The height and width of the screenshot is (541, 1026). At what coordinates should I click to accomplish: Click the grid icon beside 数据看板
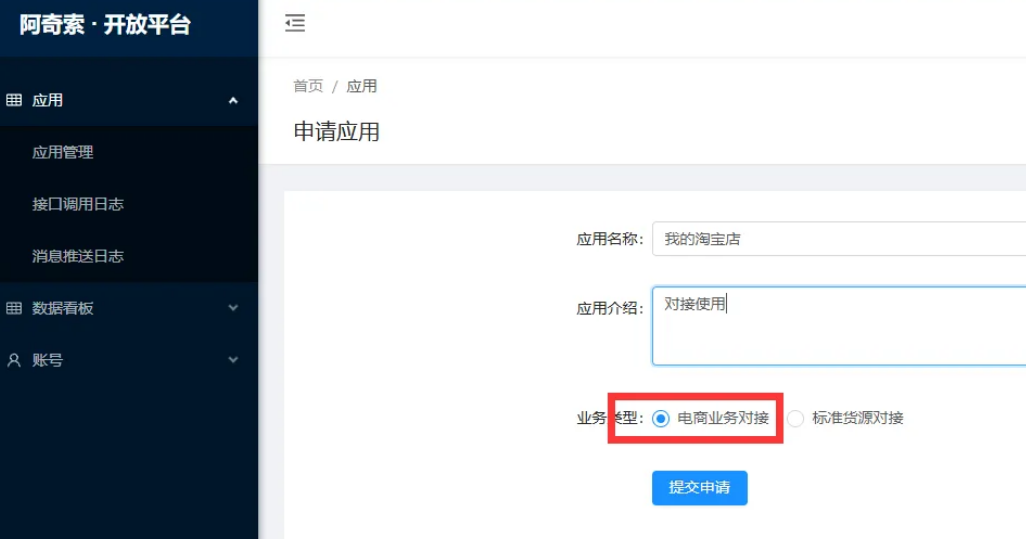(14, 308)
